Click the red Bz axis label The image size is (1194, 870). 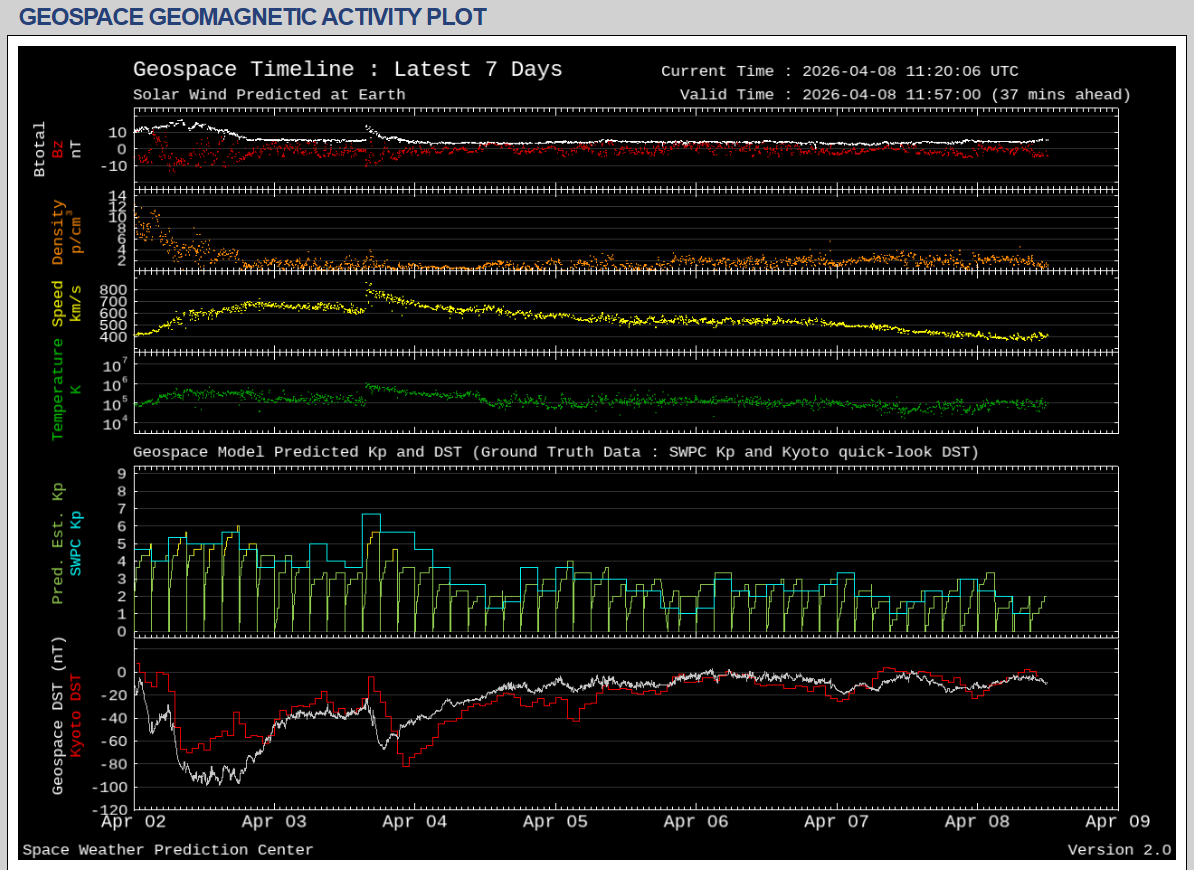click(x=58, y=149)
